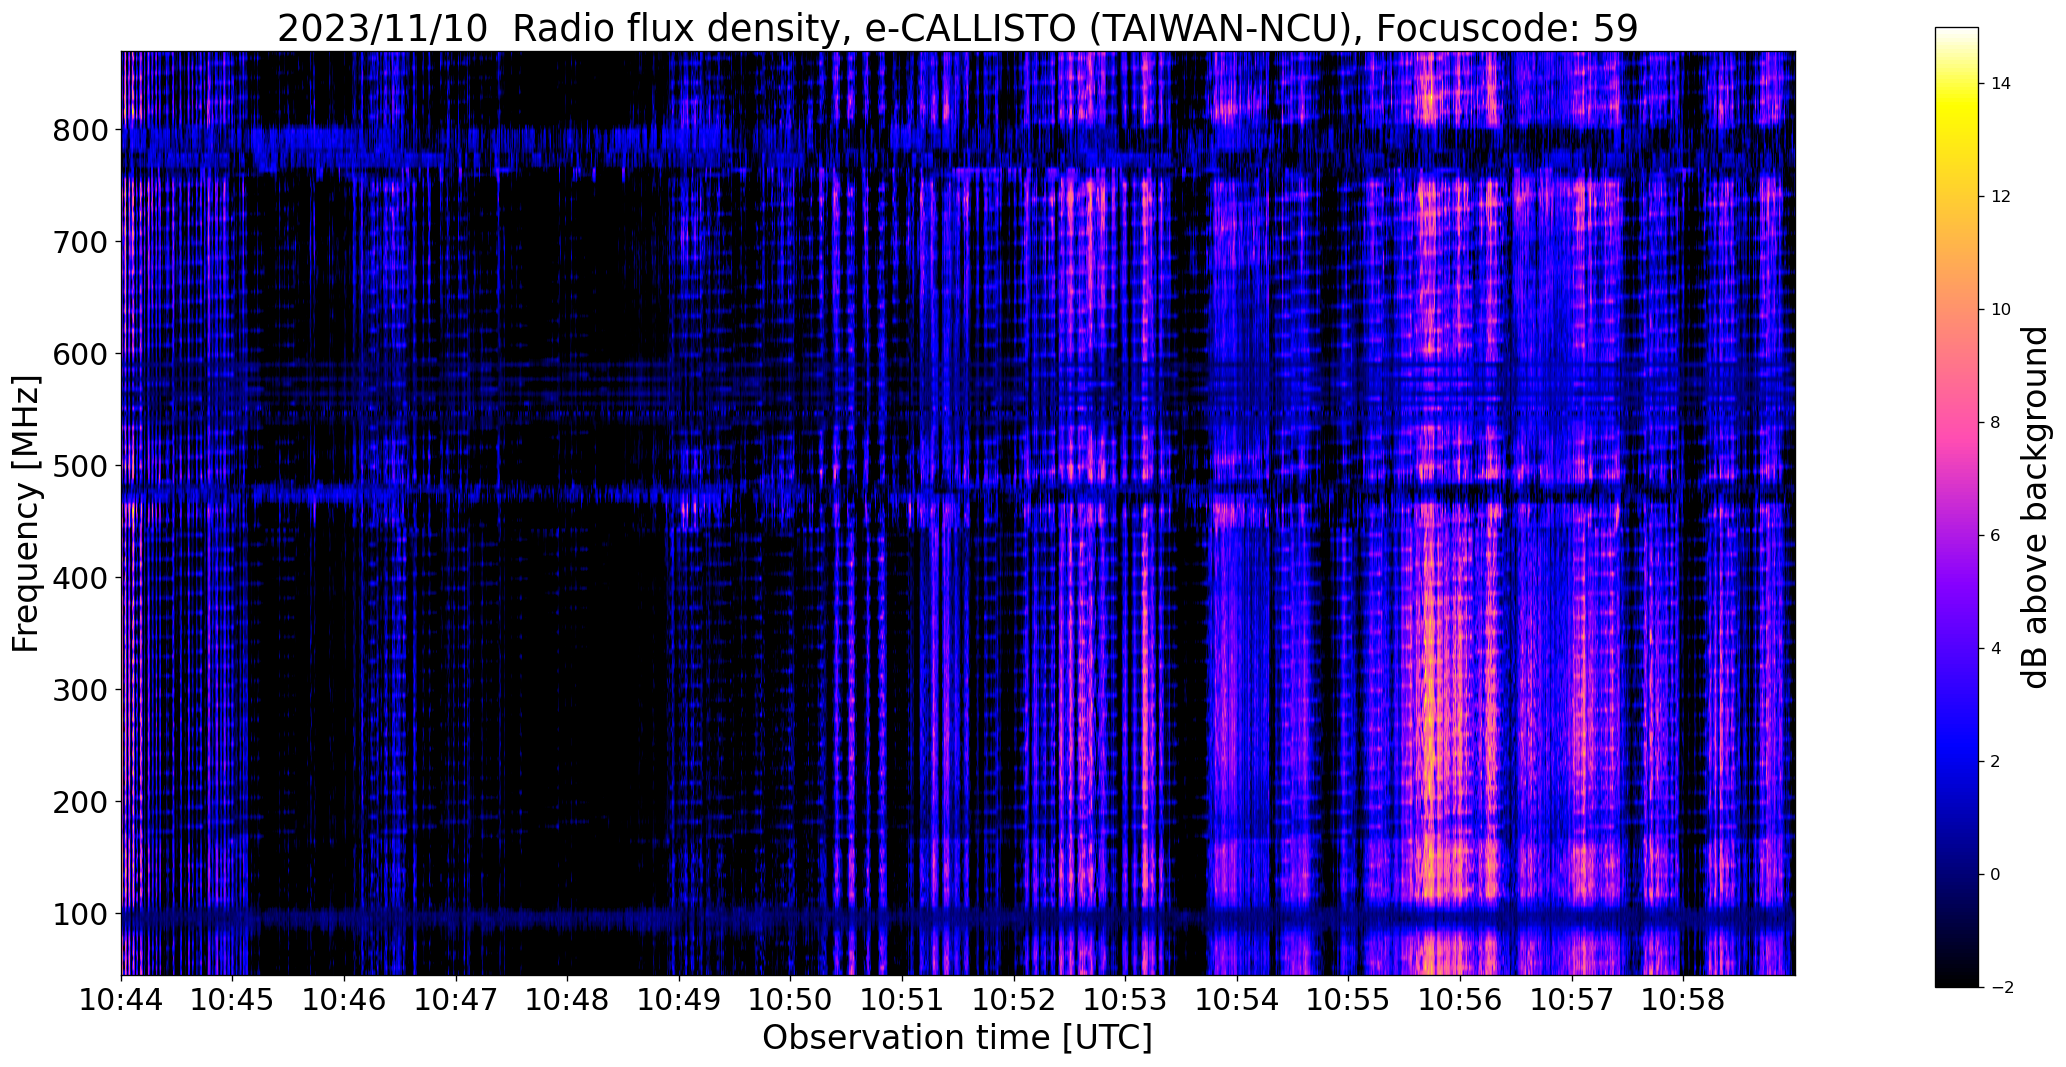Click the 100 frequency tick label

pos(79,915)
